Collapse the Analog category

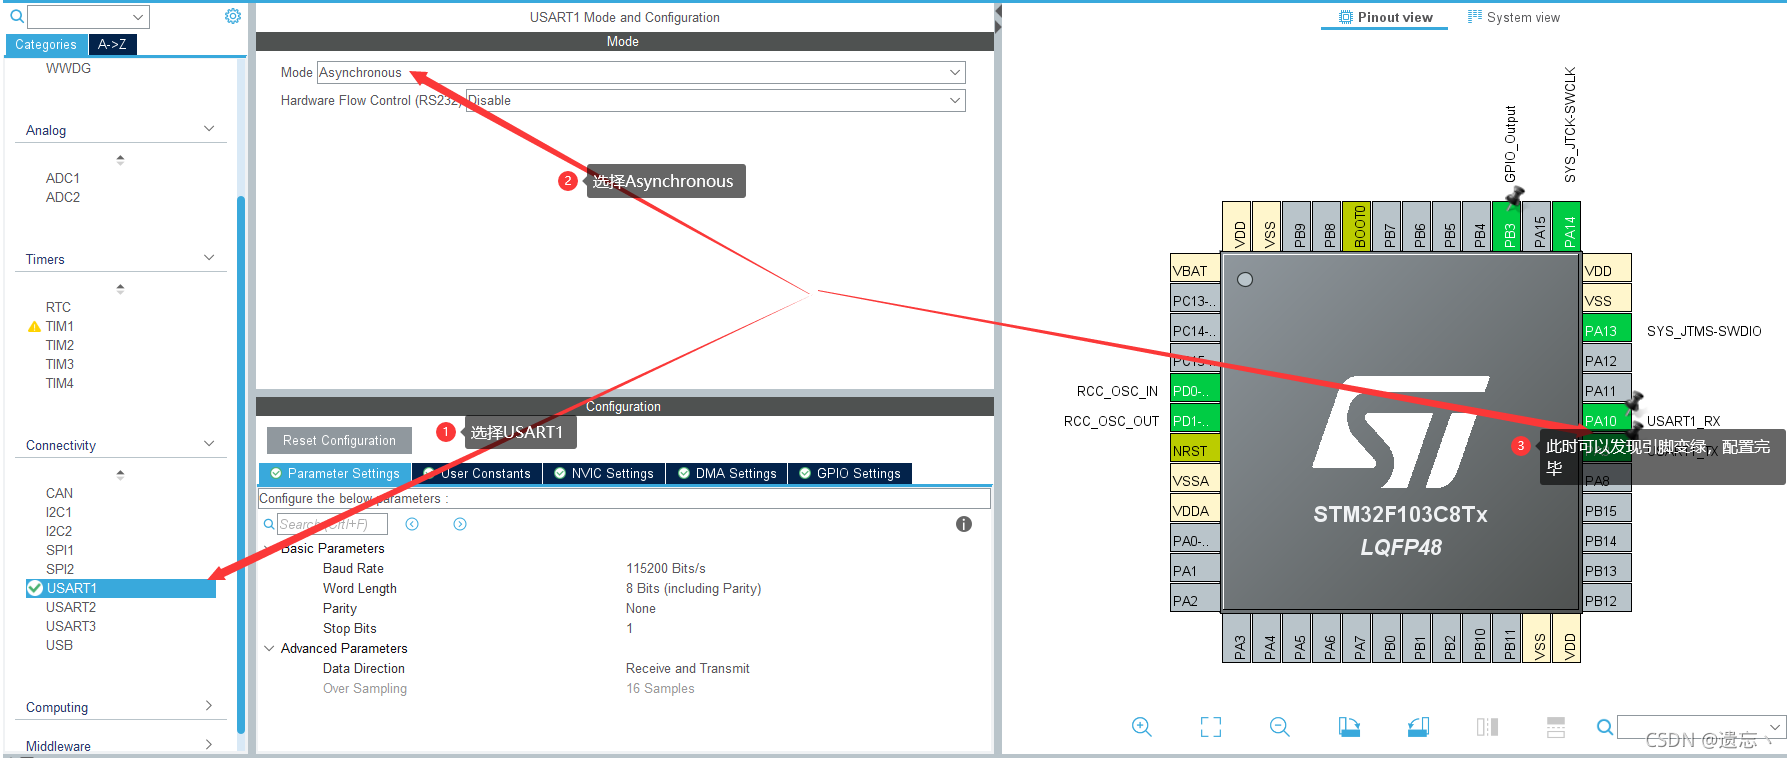pyautogui.click(x=209, y=129)
